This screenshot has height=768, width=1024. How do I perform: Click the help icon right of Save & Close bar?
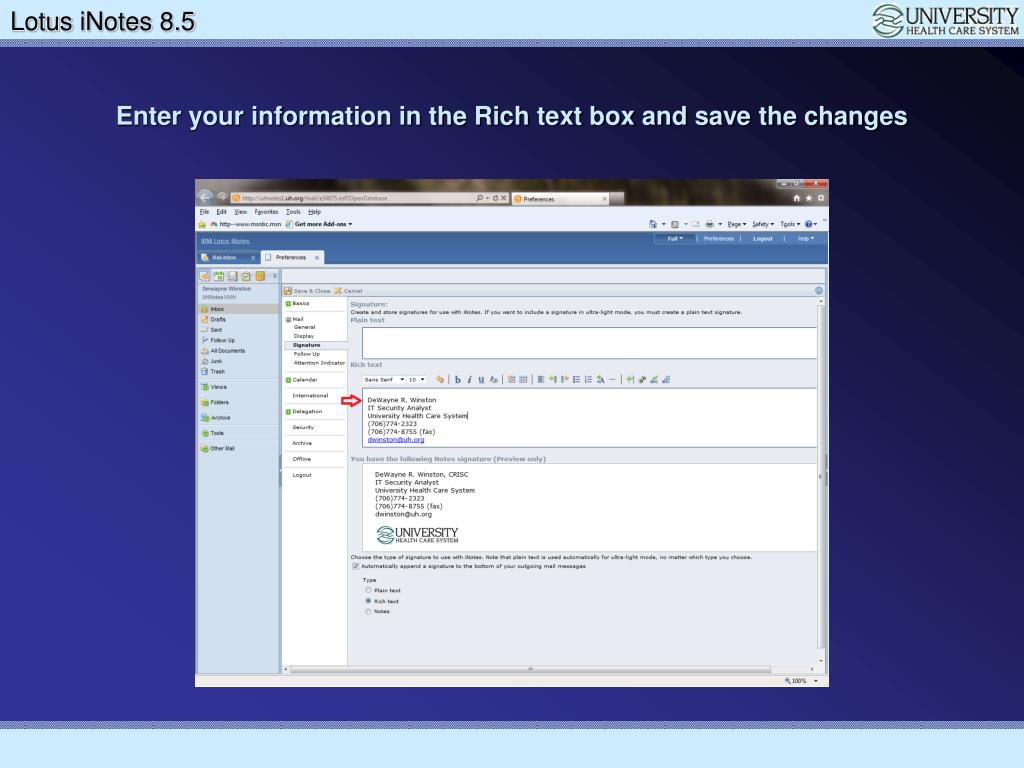pyautogui.click(x=819, y=291)
